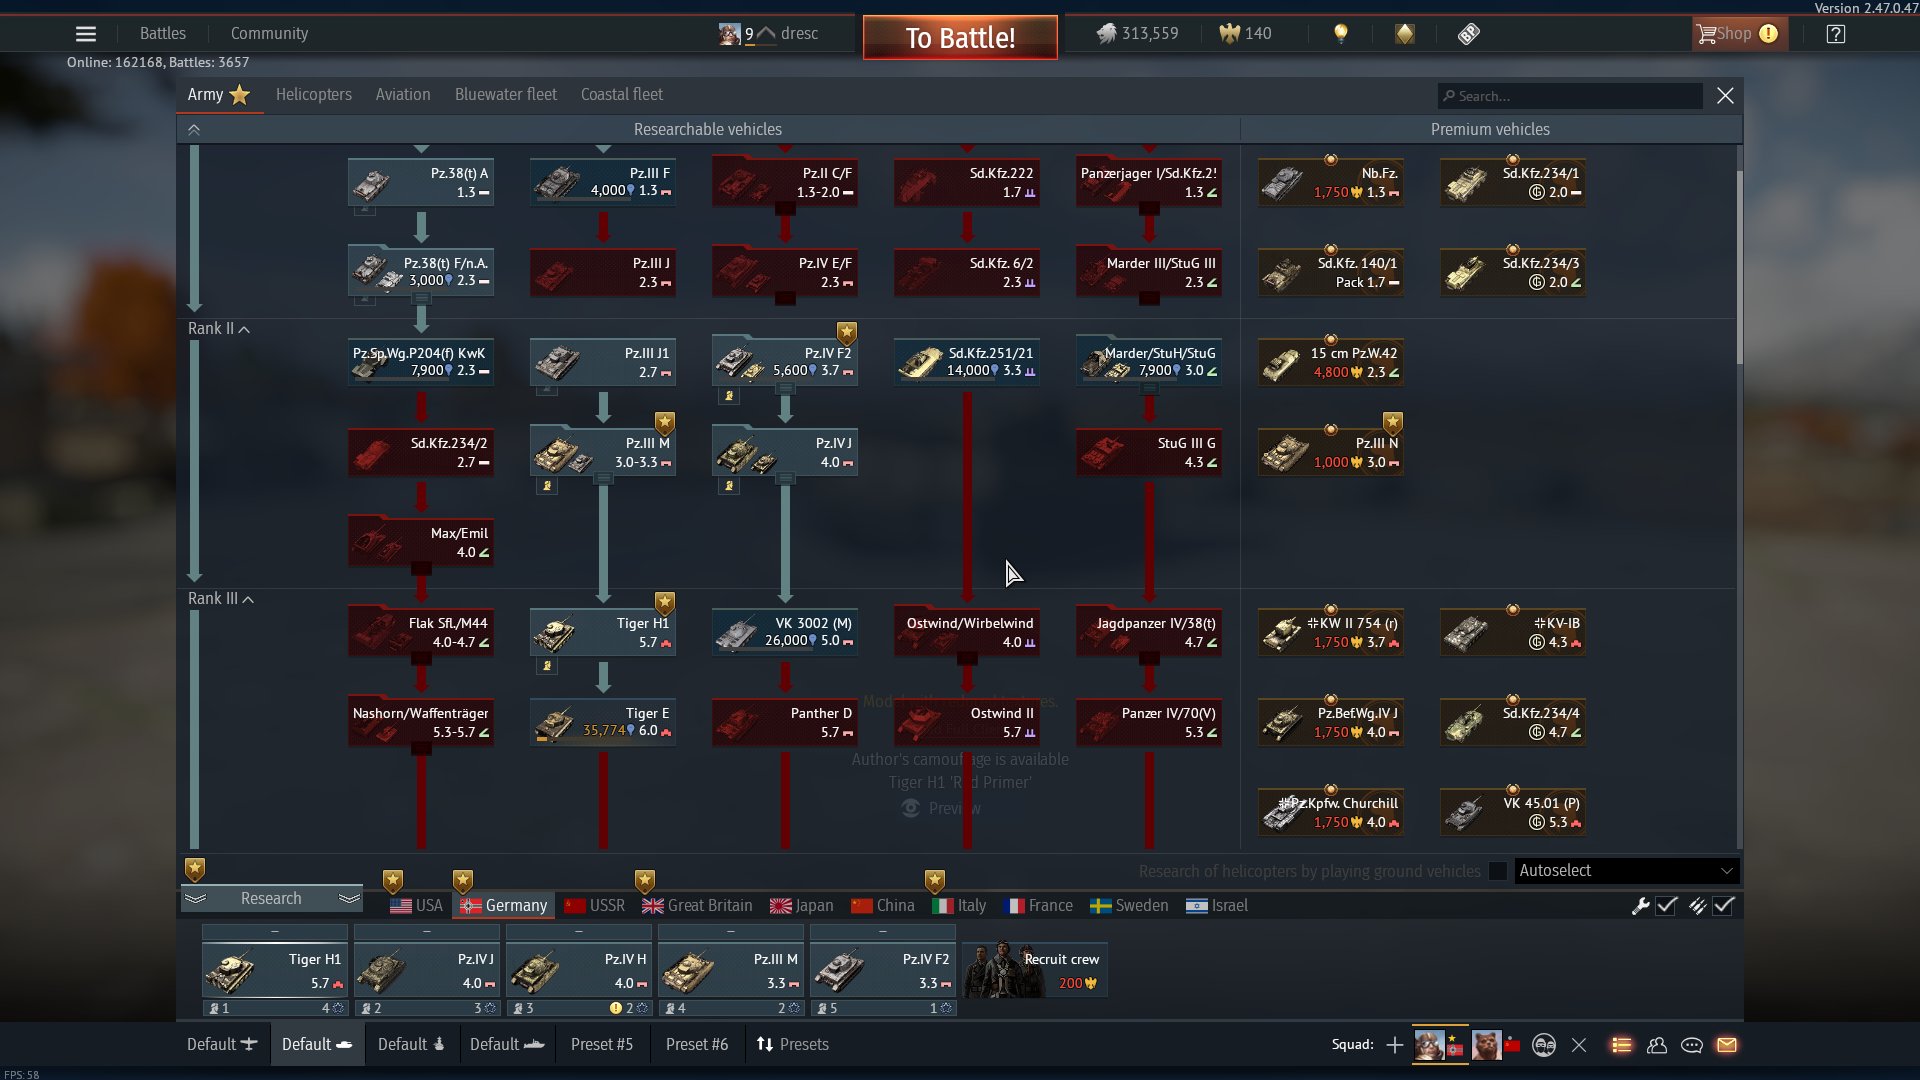Select Pz.IV H crew slot 3
1920x1080 pixels.
[x=579, y=970]
